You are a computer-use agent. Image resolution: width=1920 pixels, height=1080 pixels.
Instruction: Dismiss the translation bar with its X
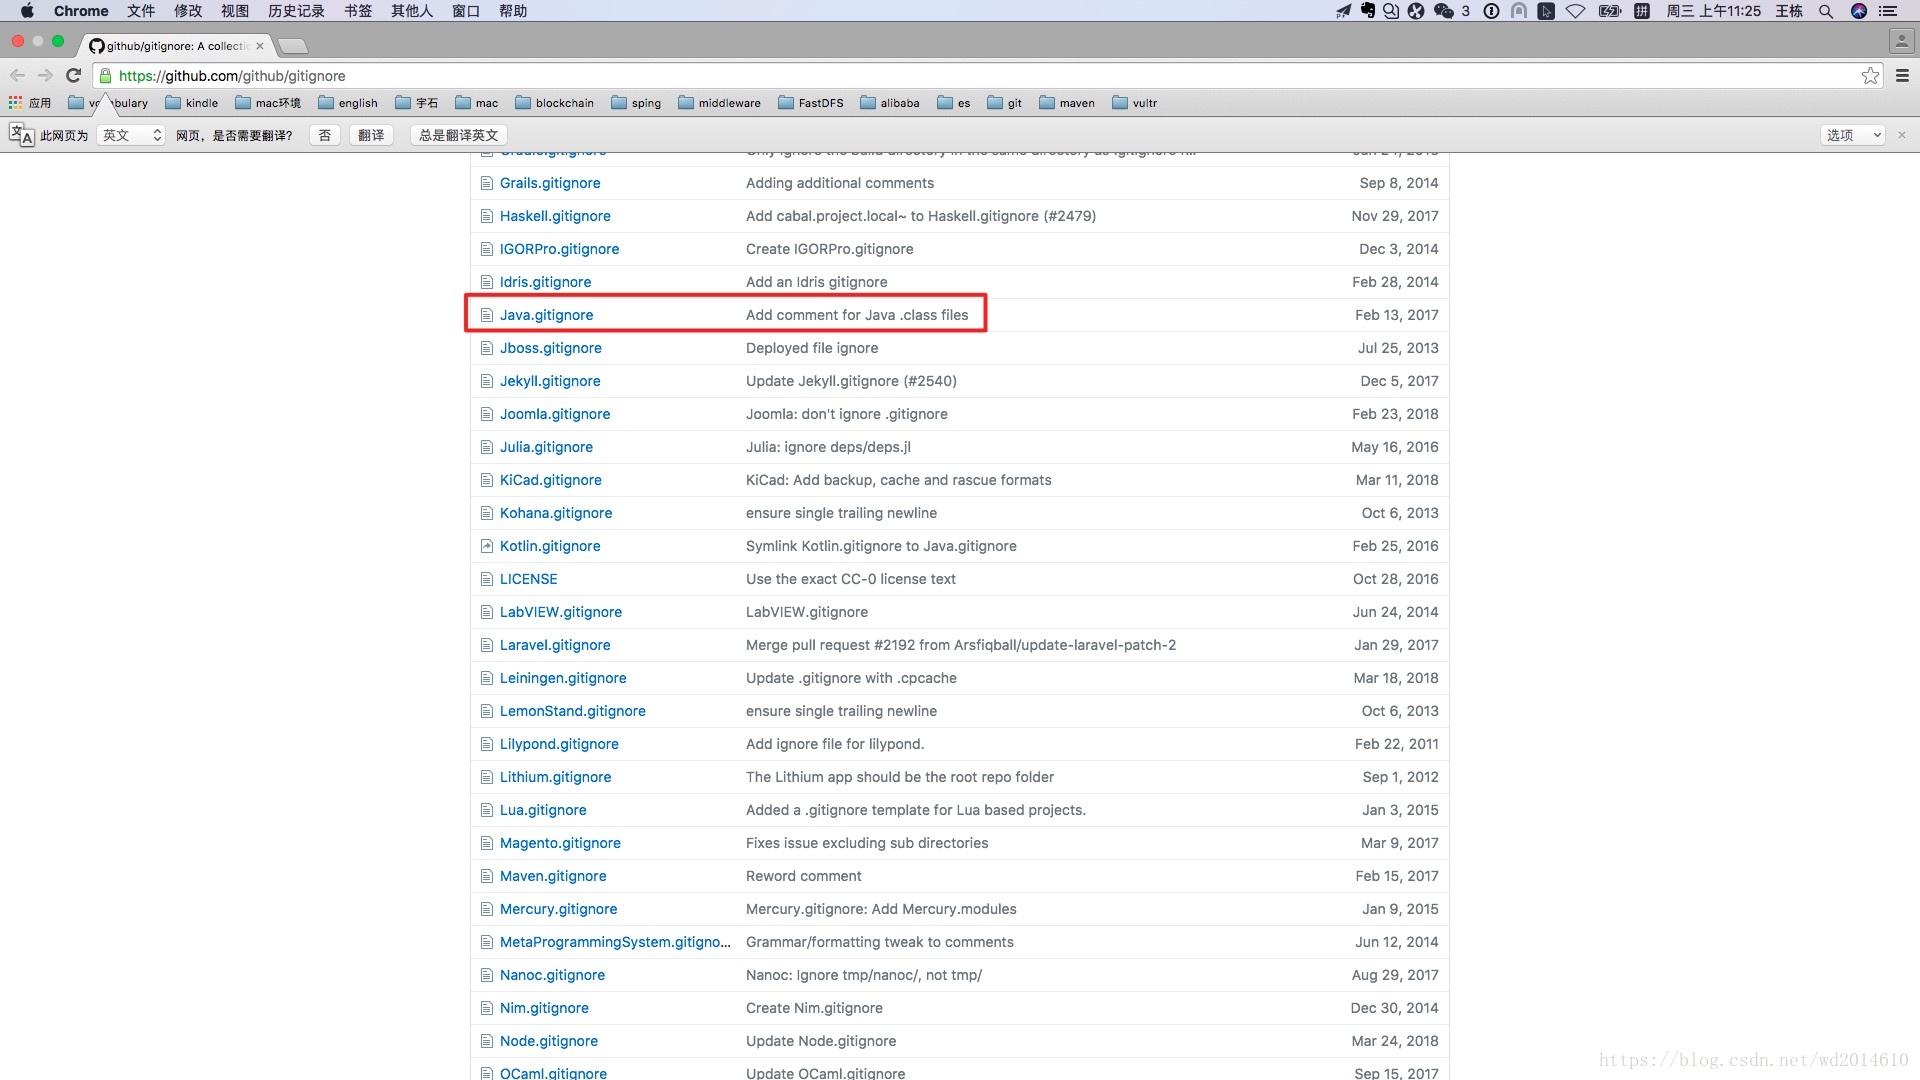click(1902, 135)
